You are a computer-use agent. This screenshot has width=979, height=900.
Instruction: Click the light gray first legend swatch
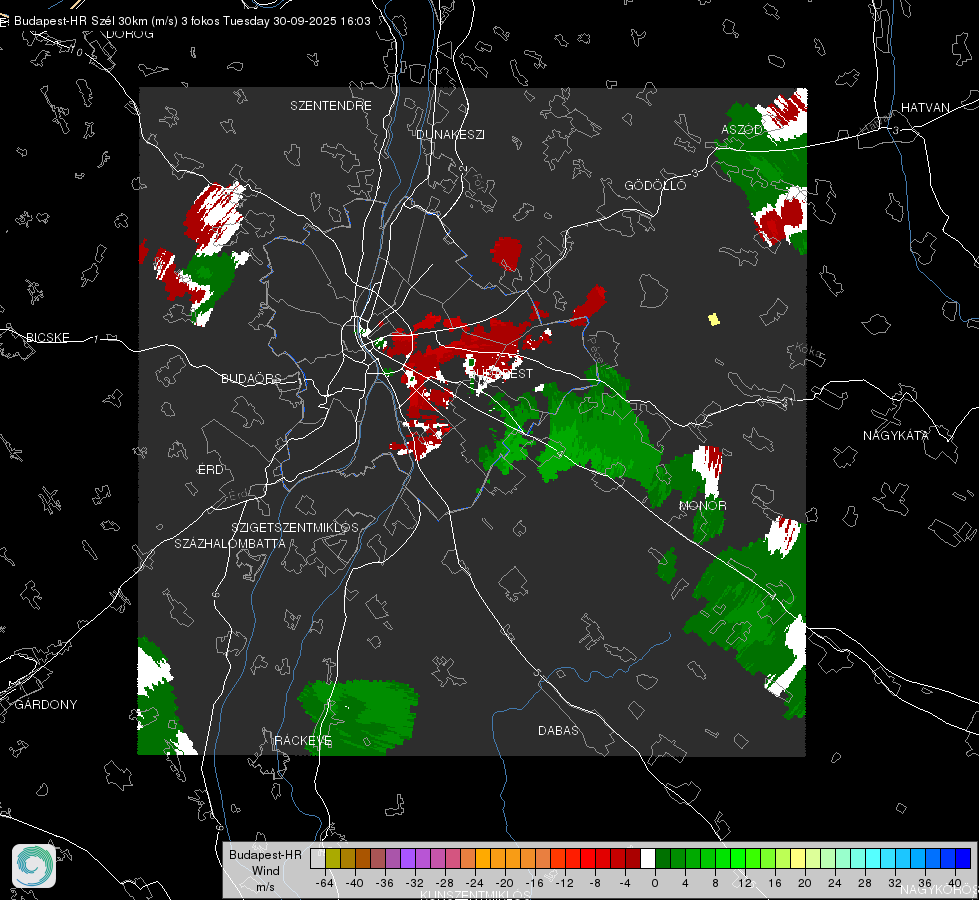point(318,859)
